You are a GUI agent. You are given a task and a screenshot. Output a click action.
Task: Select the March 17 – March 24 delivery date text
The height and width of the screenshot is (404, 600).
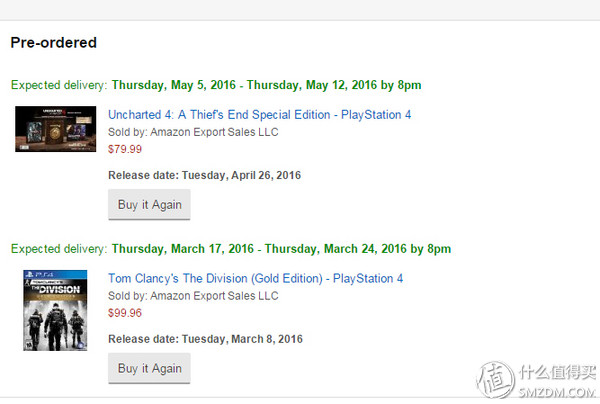pyautogui.click(x=281, y=248)
